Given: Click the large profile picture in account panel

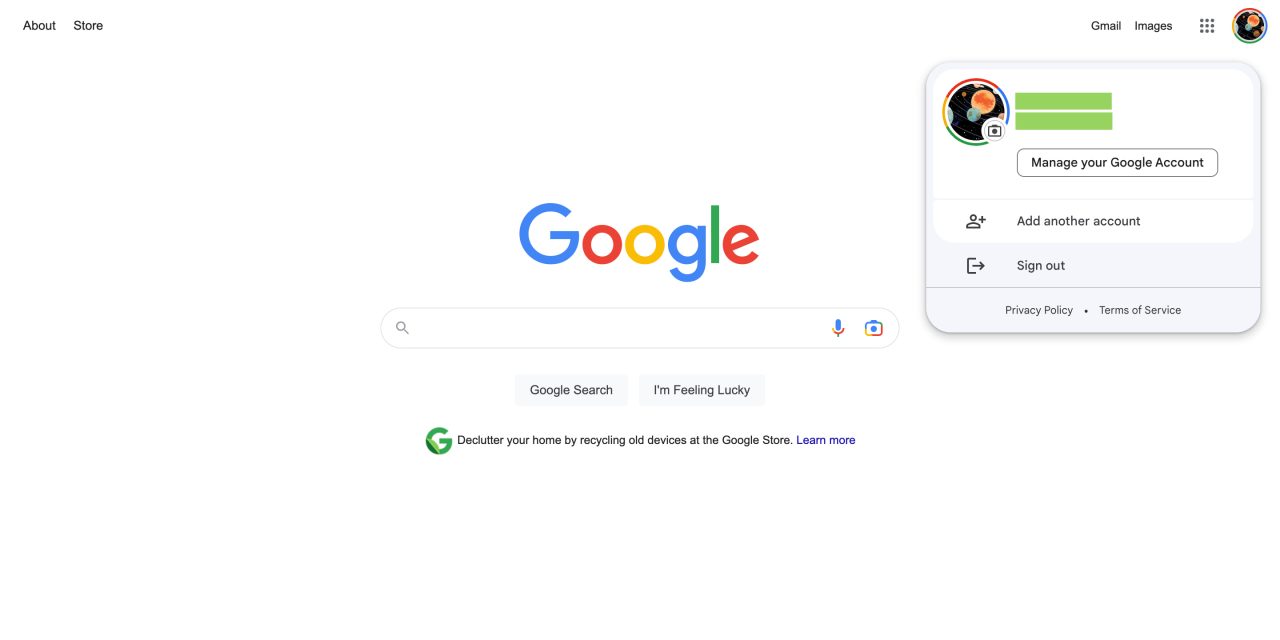Looking at the screenshot, I should point(976,112).
